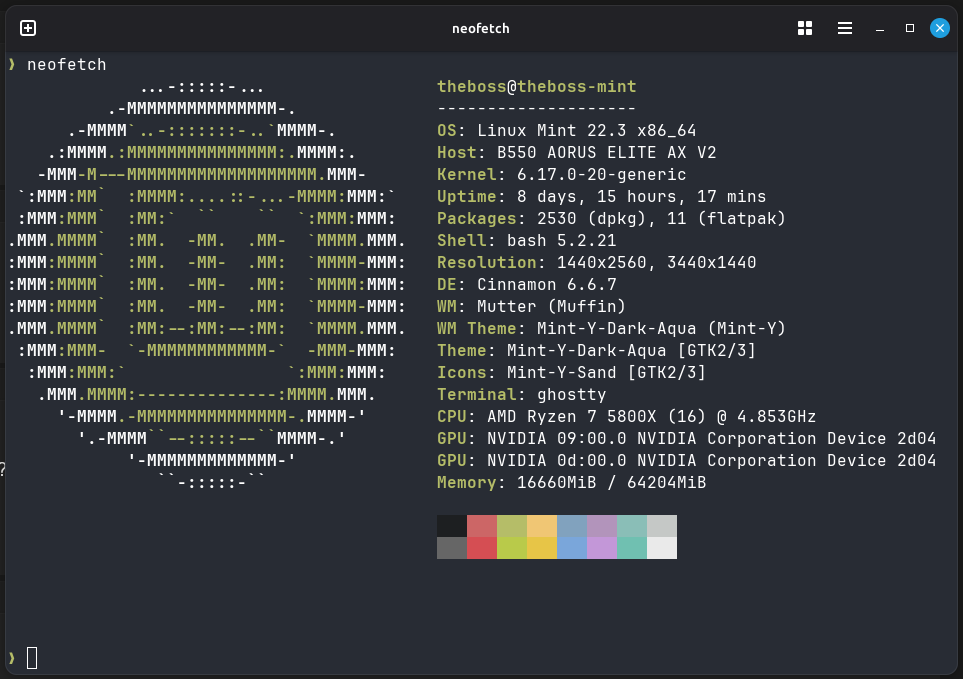Click the light gray block, top row

click(662, 526)
